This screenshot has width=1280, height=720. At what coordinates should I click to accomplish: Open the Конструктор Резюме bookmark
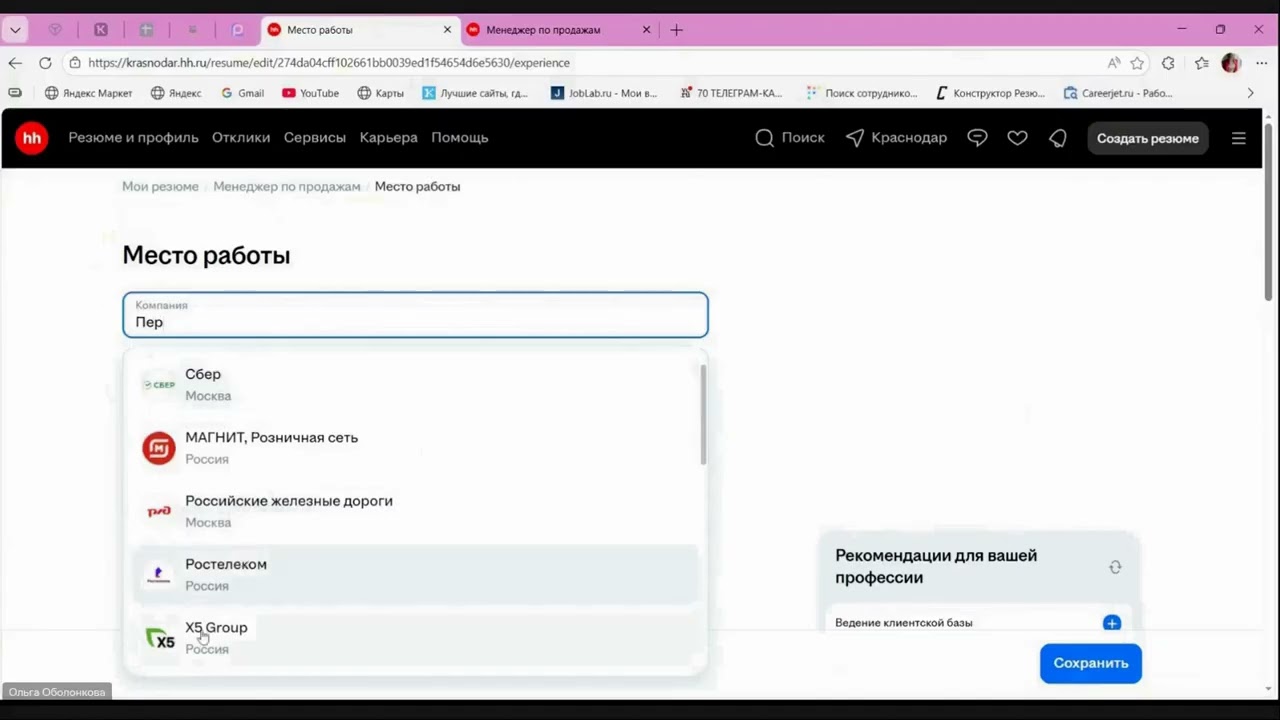[990, 93]
